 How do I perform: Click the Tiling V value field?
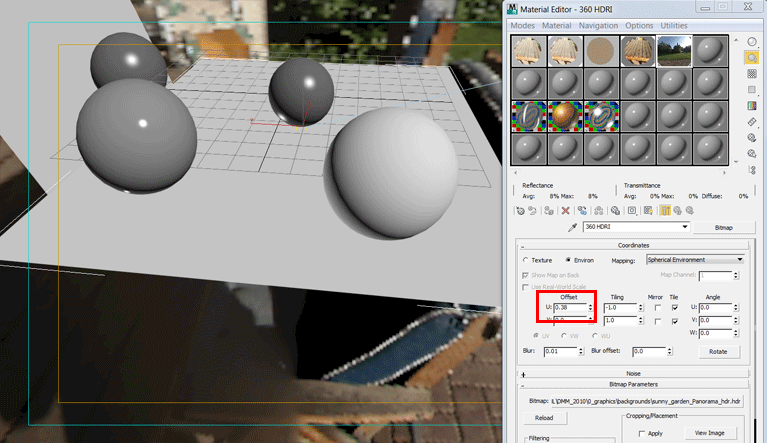tap(620, 321)
